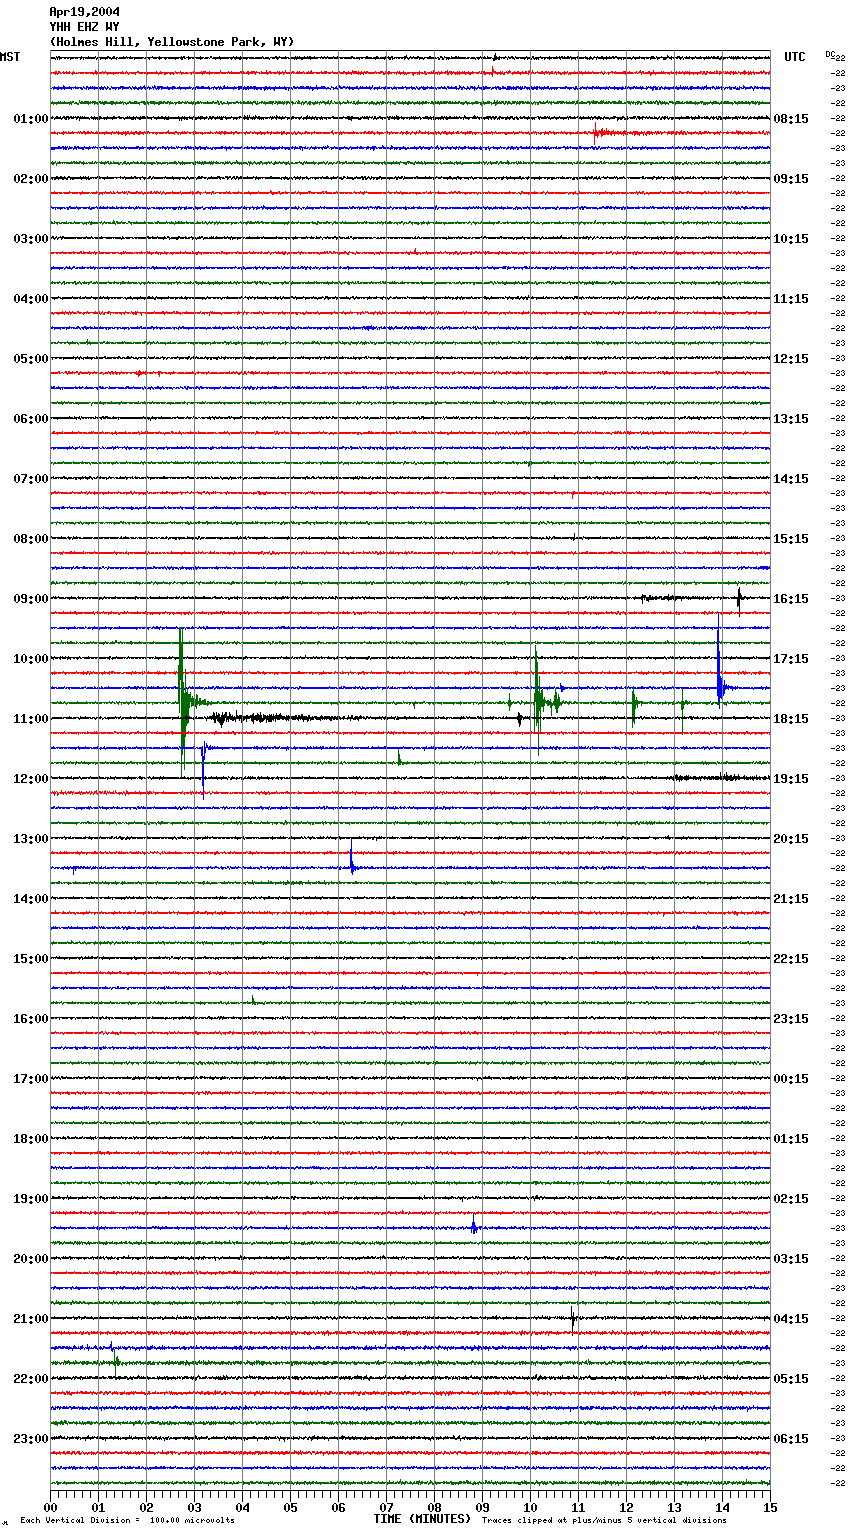Click the 14:15 UTC time label
The image size is (850, 1534).
click(x=791, y=479)
